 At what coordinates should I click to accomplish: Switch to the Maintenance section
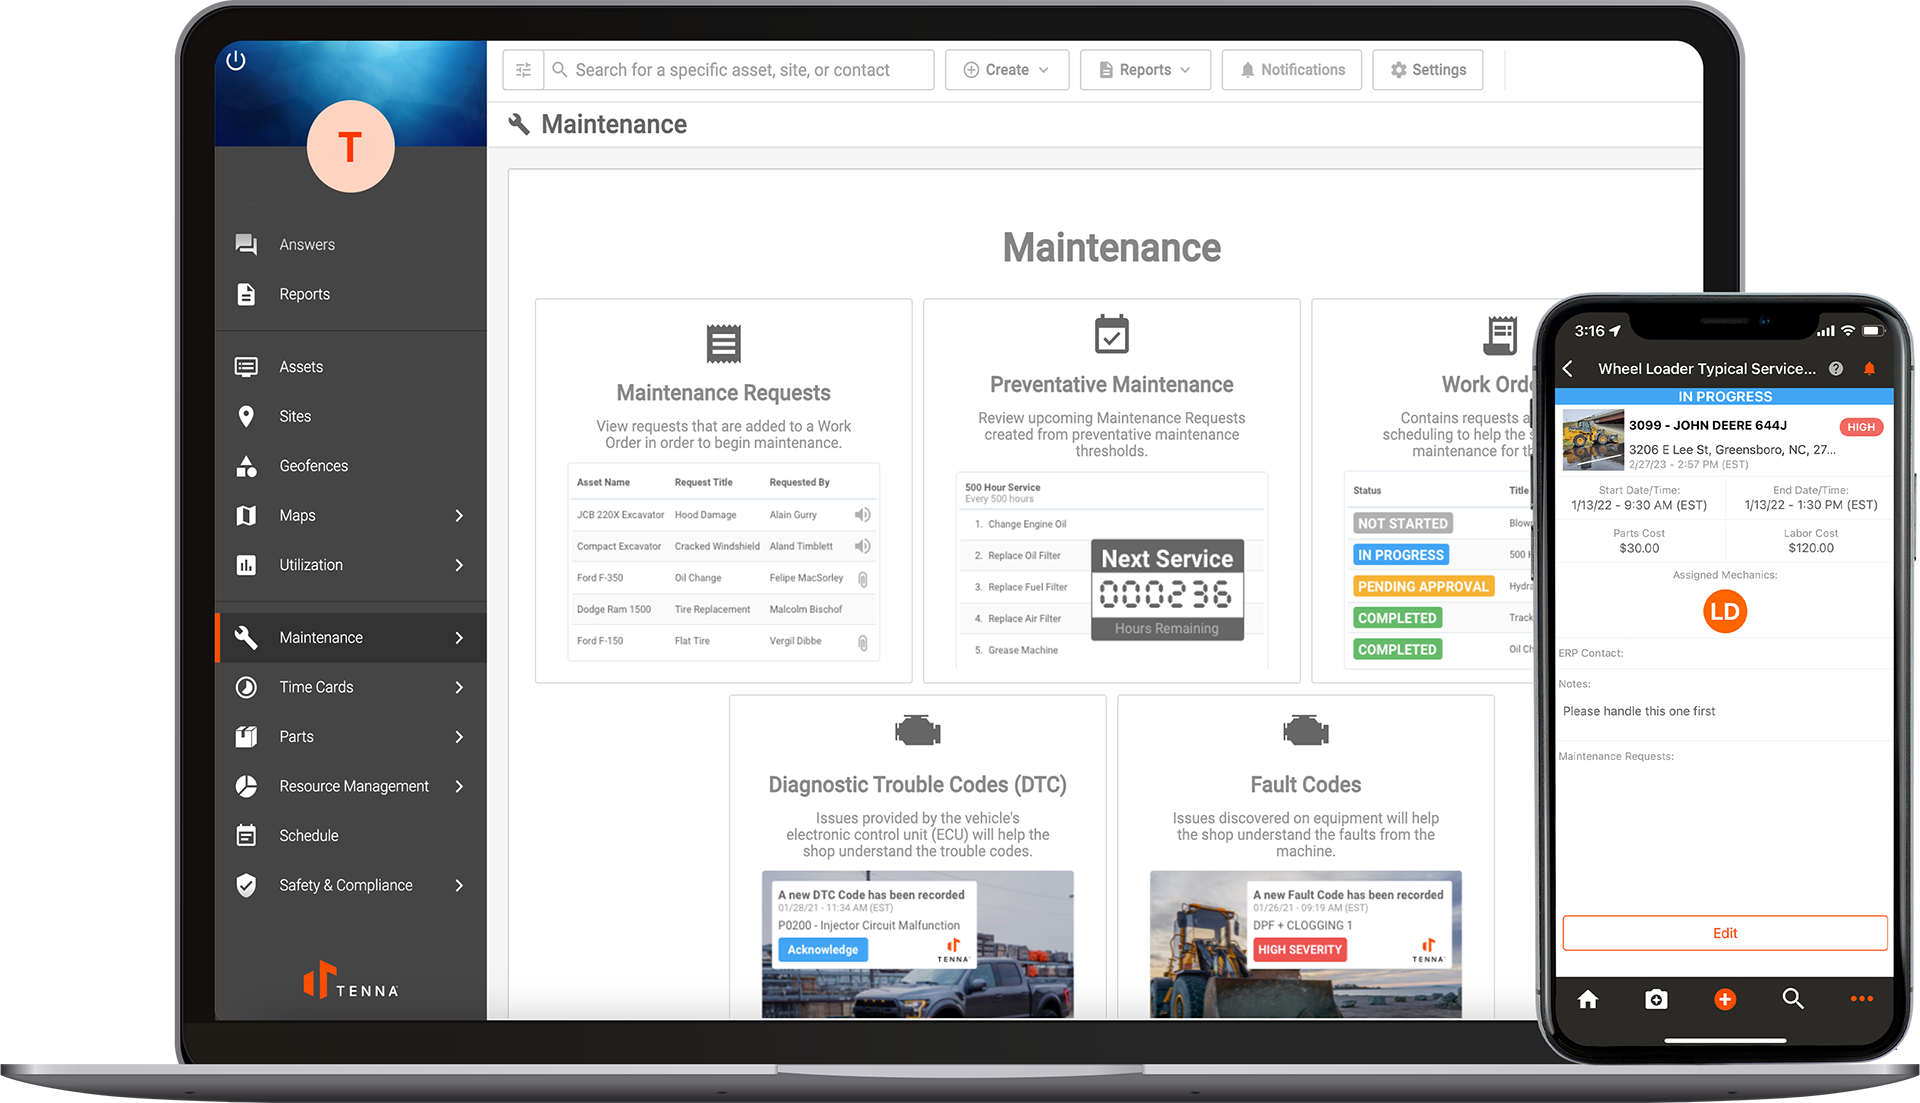tap(320, 637)
